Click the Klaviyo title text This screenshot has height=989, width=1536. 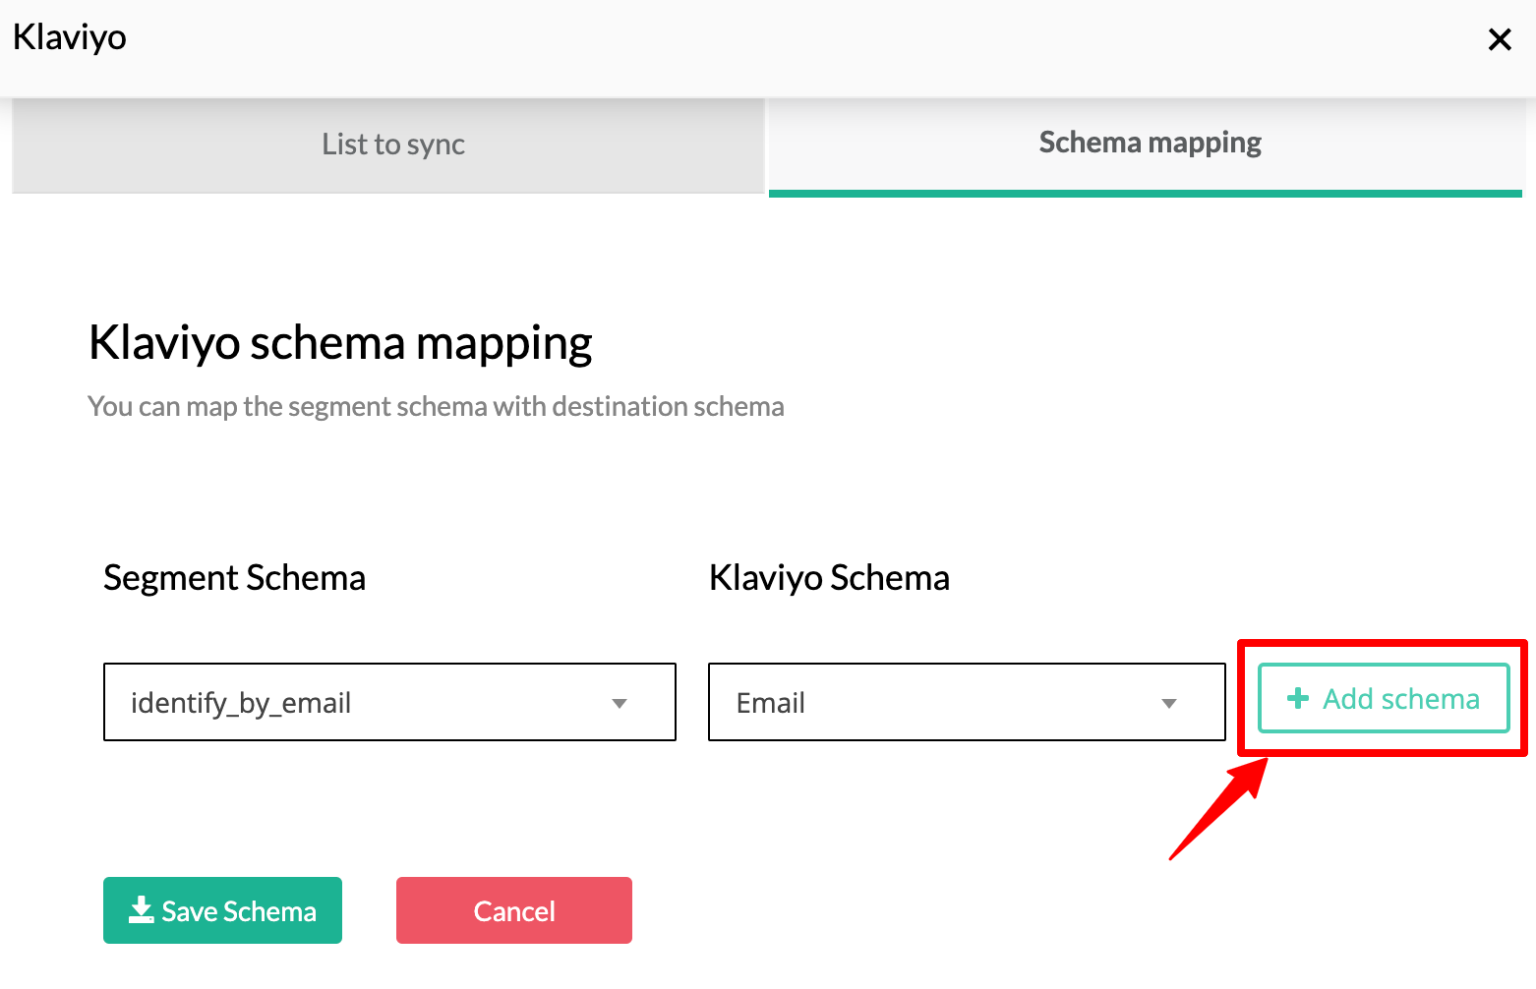69,37
